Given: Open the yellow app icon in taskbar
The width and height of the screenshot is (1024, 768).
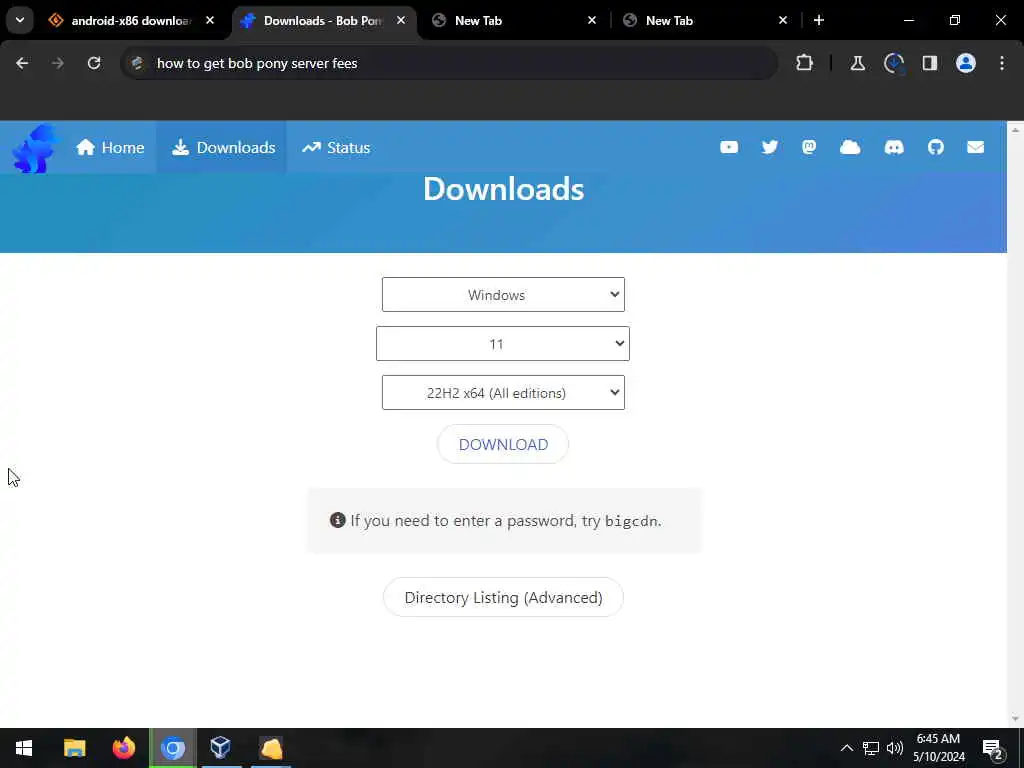Looking at the screenshot, I should tap(271, 748).
